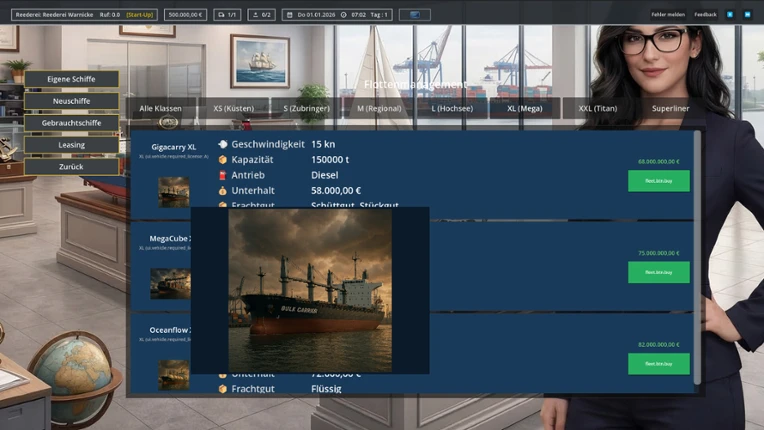Viewport: 764px width, 430px height.
Task: Select the XL (Mega) tab
Action: [525, 108]
